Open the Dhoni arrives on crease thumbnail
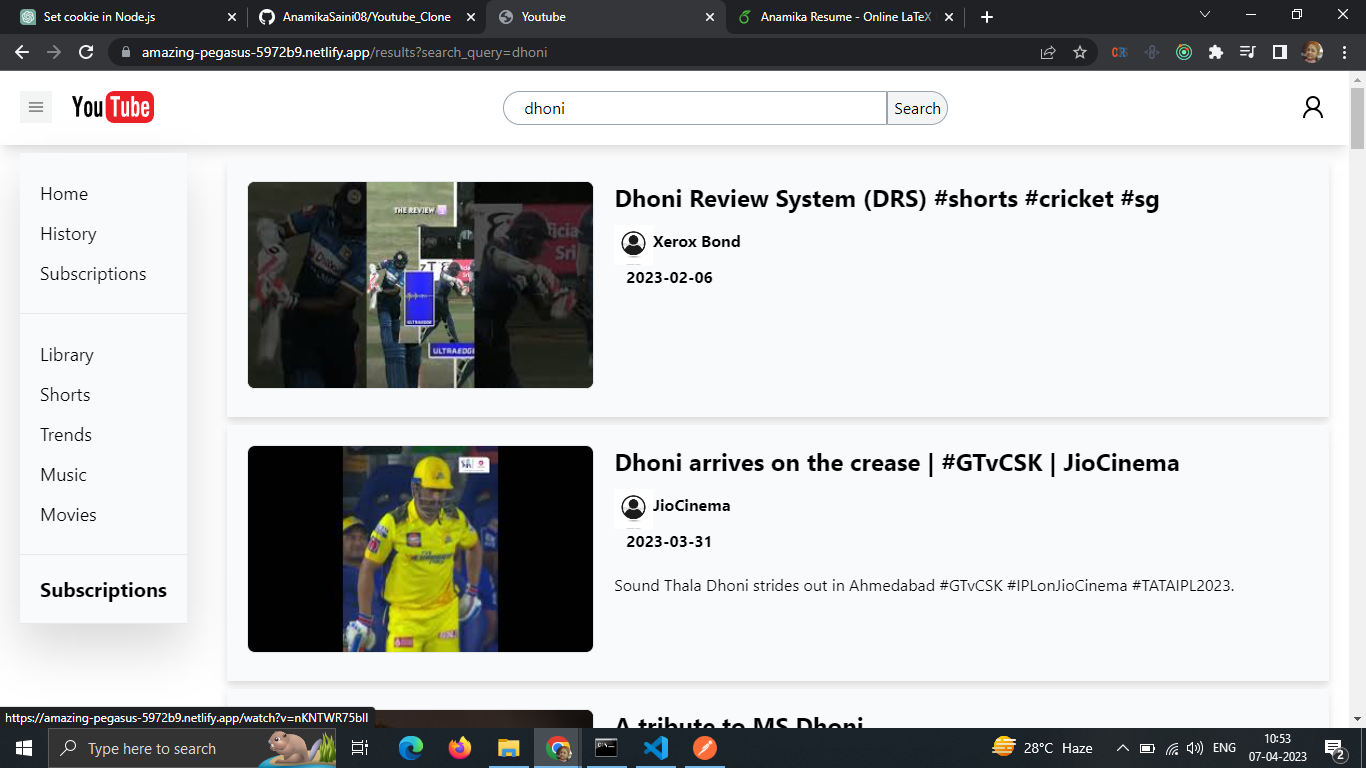Image resolution: width=1366 pixels, height=768 pixels. click(420, 548)
